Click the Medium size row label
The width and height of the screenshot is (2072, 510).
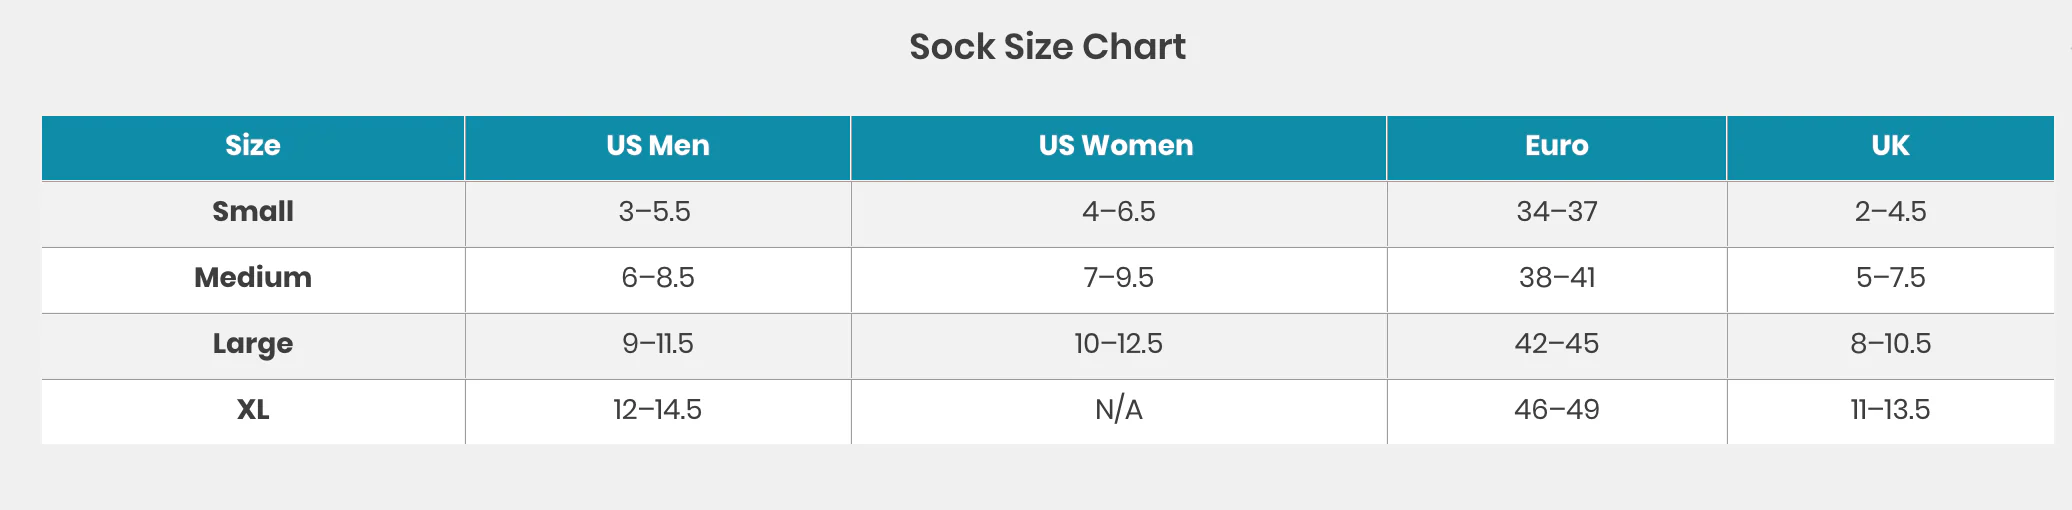pyautogui.click(x=253, y=278)
